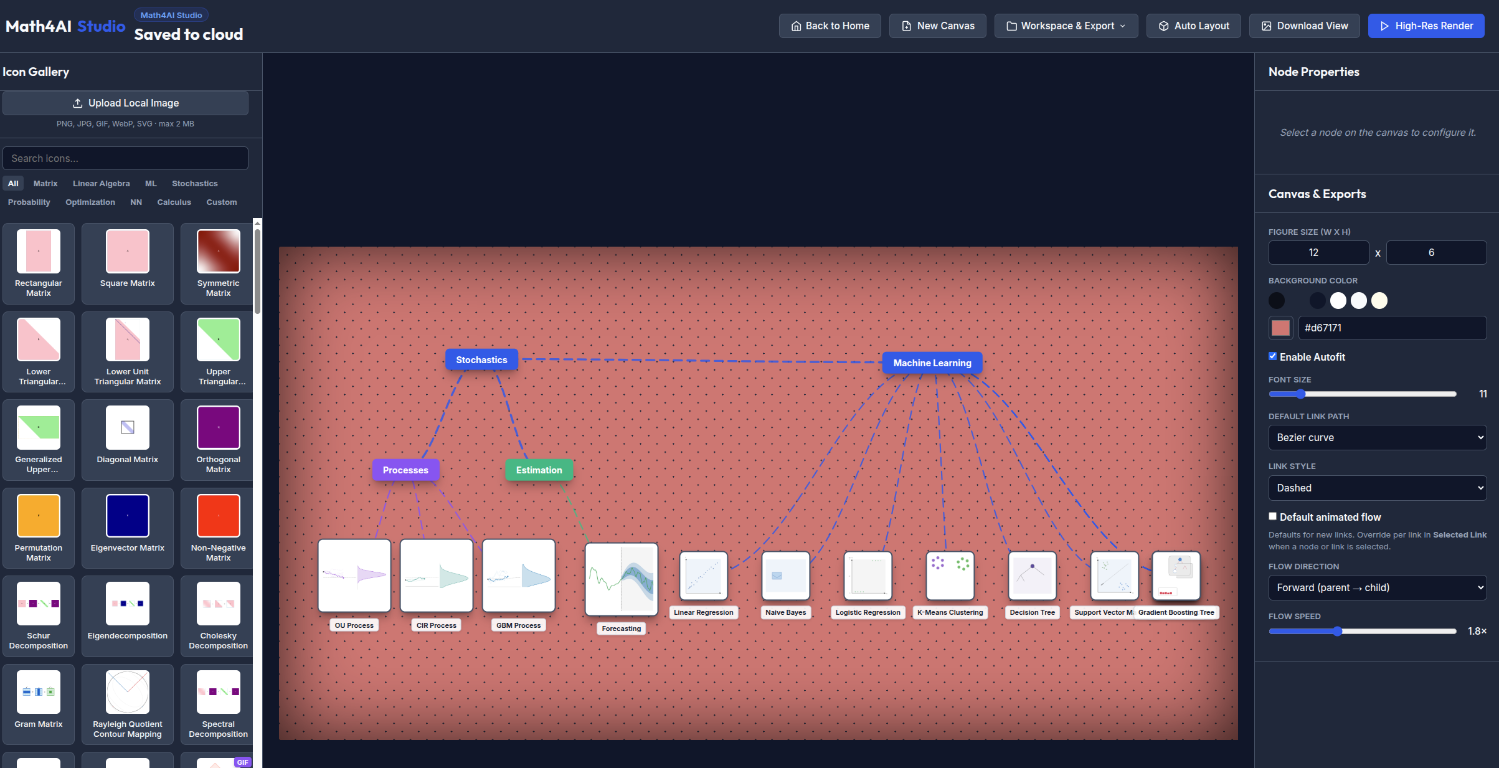Choose the Permutation Matrix icon

click(x=39, y=528)
